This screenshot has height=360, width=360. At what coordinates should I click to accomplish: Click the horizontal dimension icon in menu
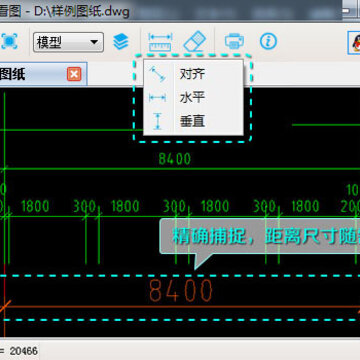(157, 98)
